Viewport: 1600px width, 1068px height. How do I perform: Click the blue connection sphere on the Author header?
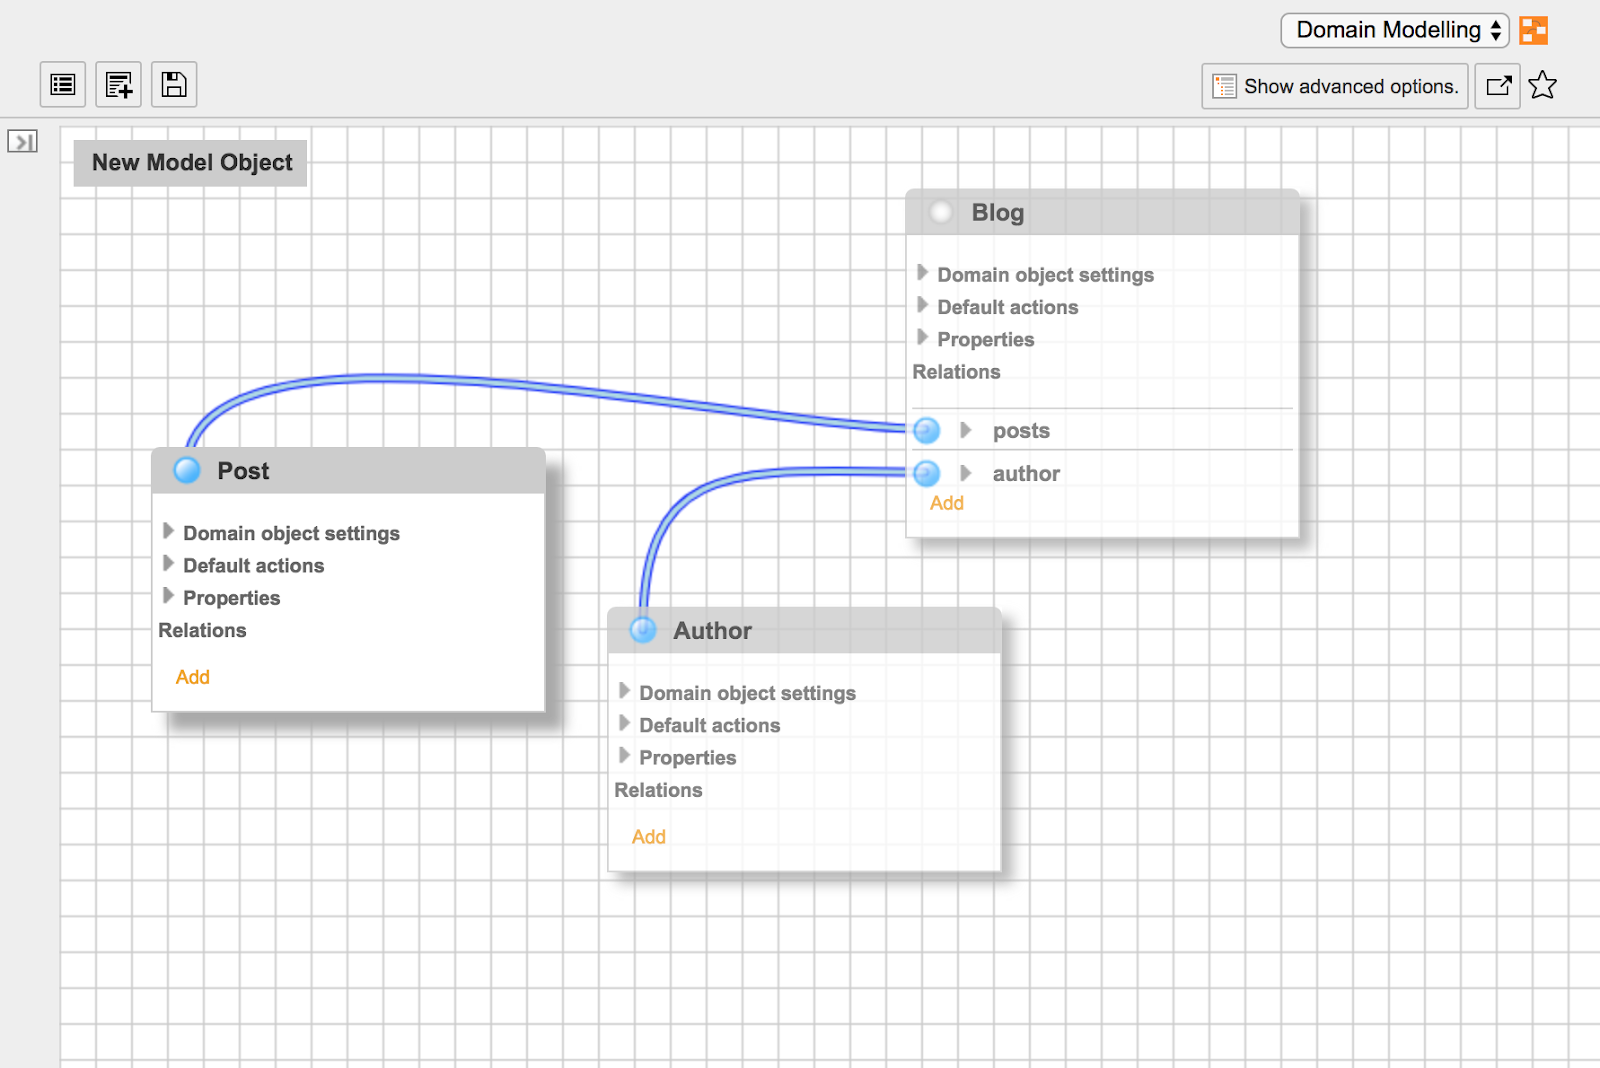point(642,630)
